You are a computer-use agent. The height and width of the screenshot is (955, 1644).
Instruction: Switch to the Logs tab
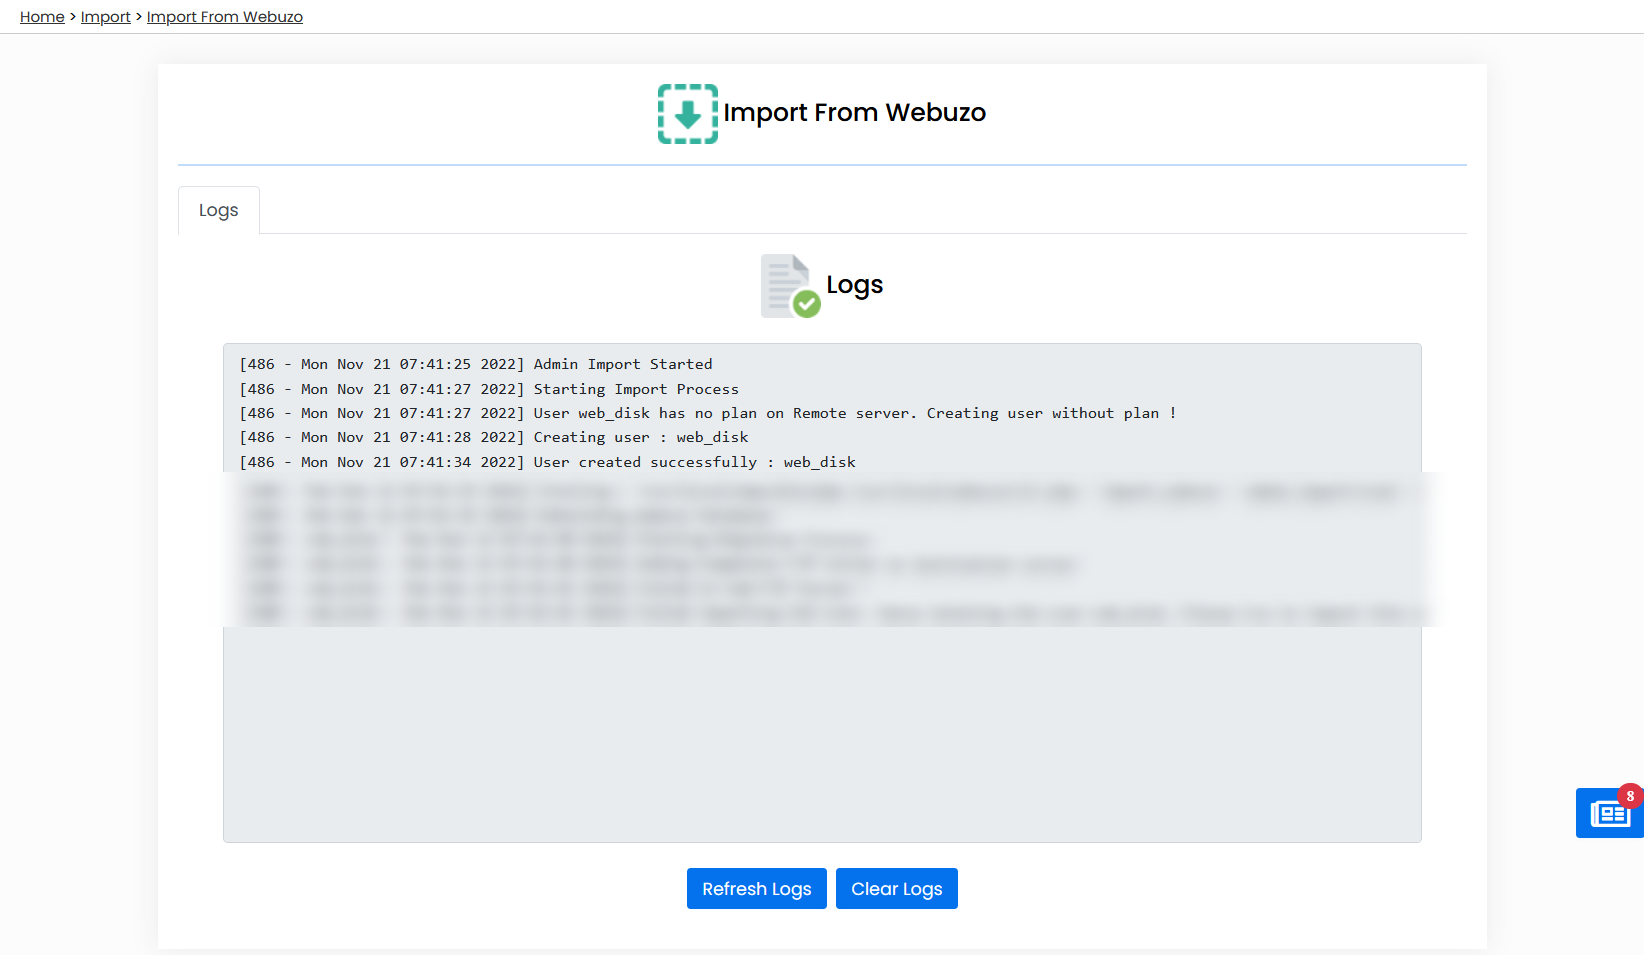coord(218,209)
